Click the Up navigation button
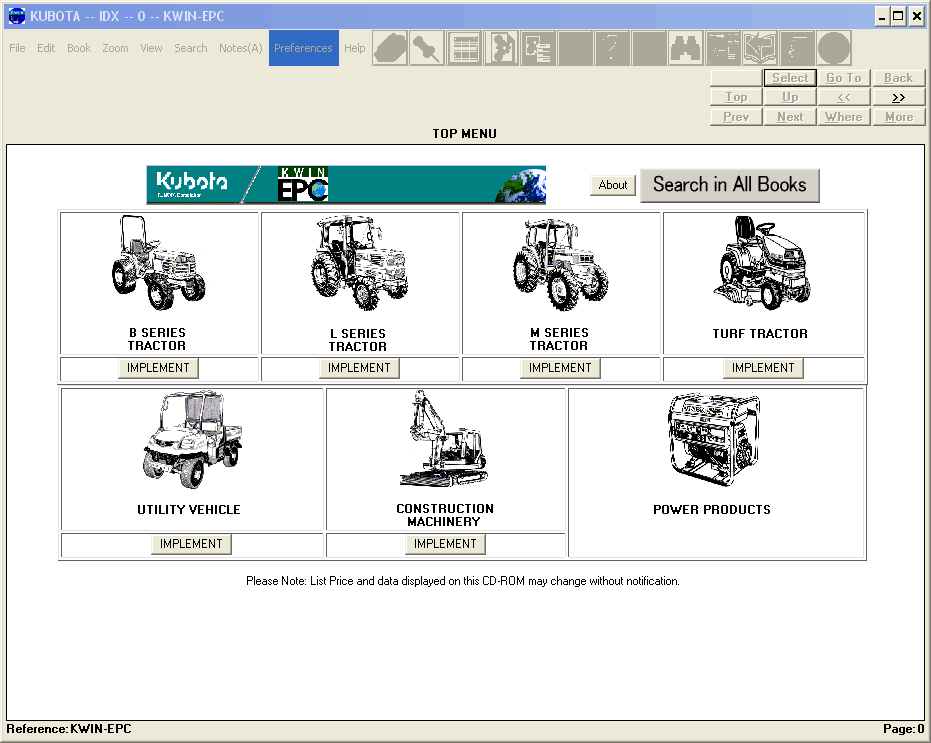931x743 pixels. (x=790, y=97)
